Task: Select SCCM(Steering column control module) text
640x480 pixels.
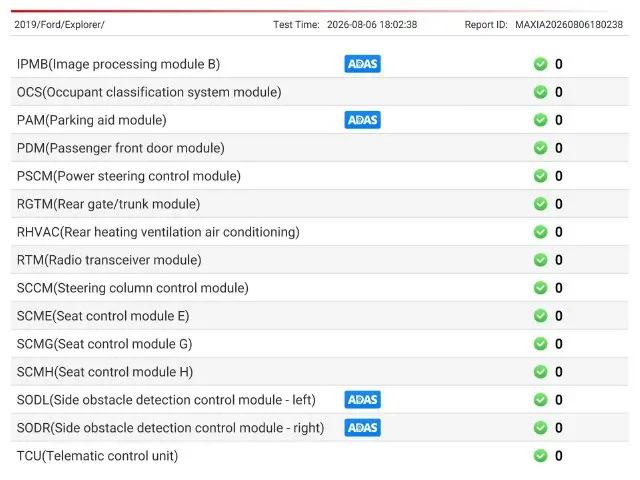Action: tap(133, 288)
